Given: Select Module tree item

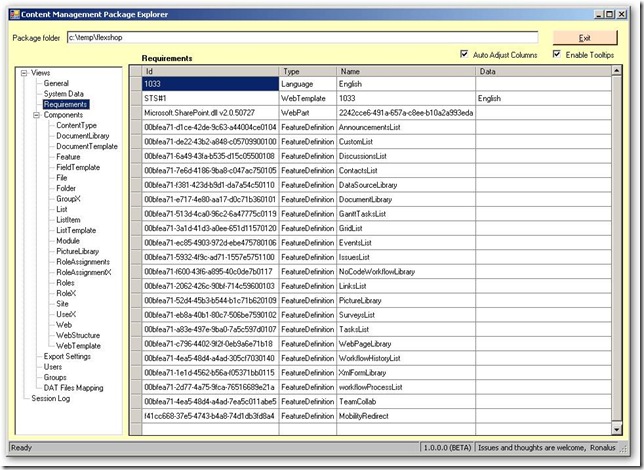Looking at the screenshot, I should coord(68,241).
